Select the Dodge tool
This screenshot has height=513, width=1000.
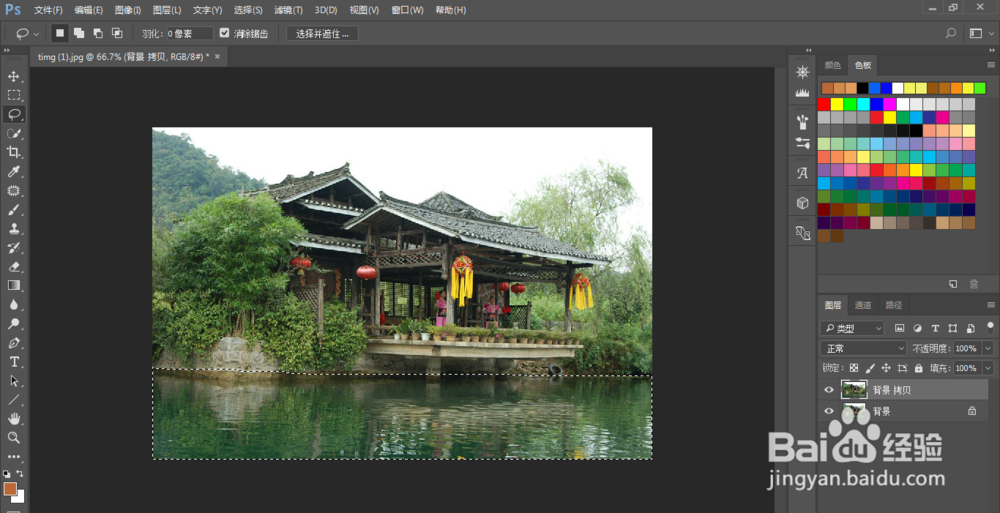[x=13, y=323]
